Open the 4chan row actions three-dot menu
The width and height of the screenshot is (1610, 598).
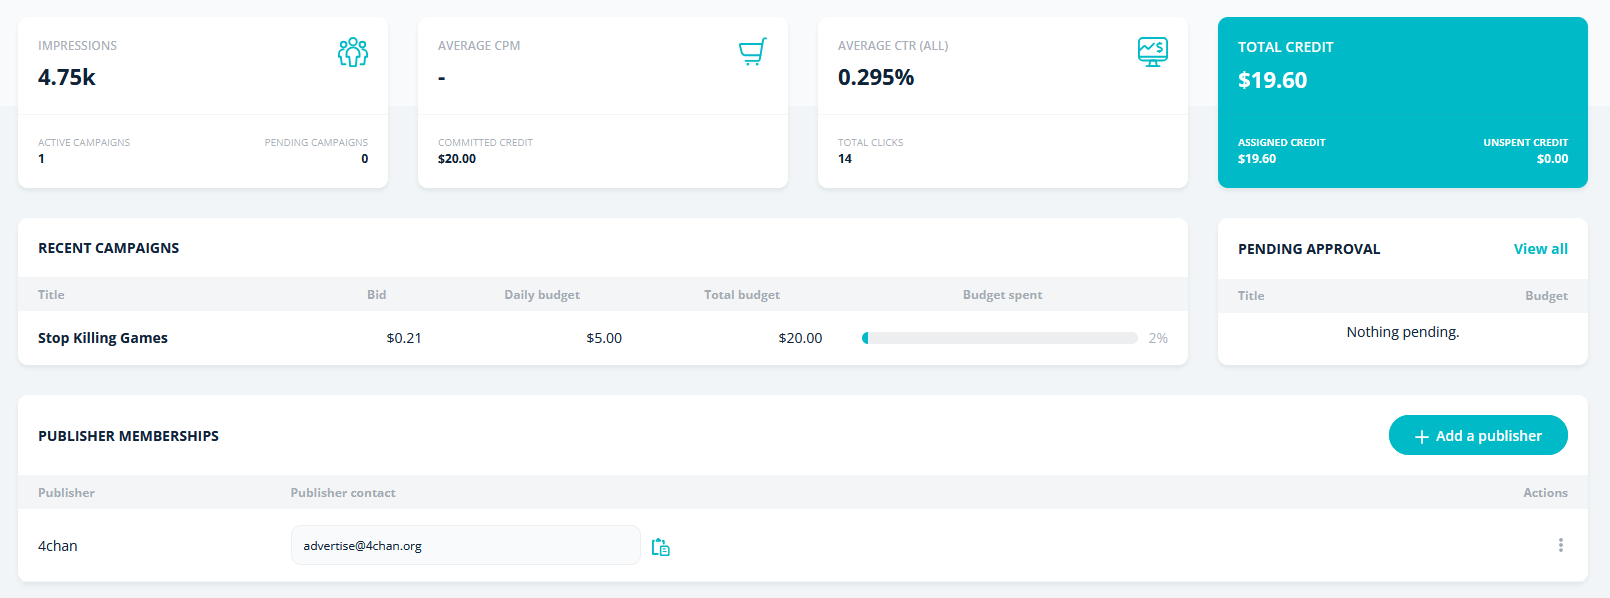[x=1560, y=545]
